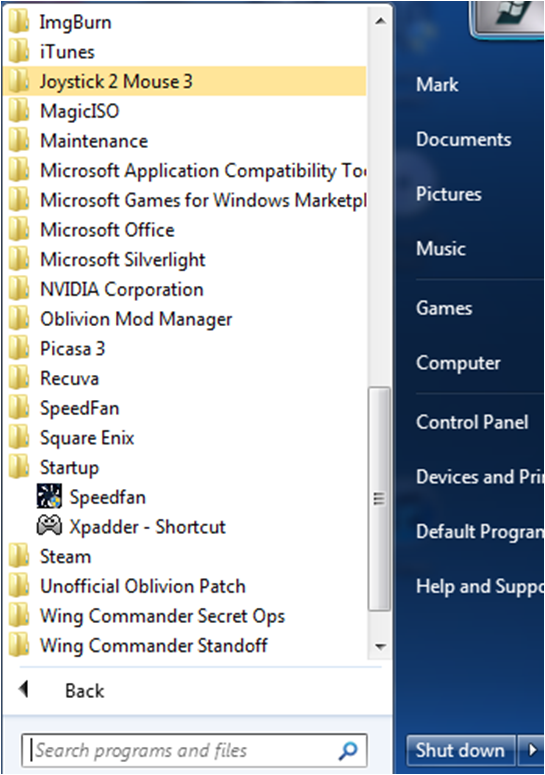Viewport: 545px width, 775px height.
Task: Launch Xpadder - Shortcut
Action: [x=184, y=526]
